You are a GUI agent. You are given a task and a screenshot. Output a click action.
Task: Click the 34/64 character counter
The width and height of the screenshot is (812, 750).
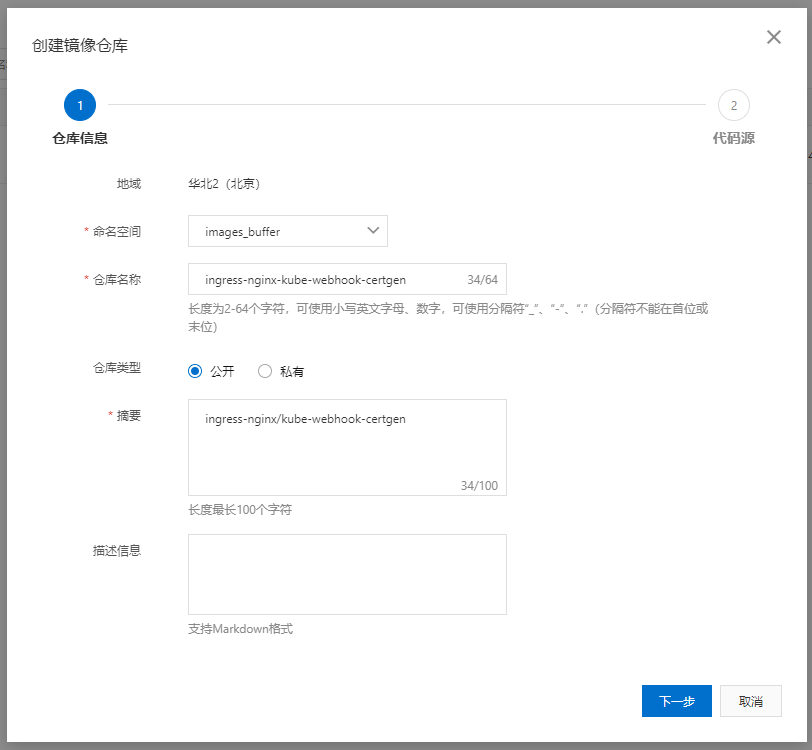pos(482,280)
